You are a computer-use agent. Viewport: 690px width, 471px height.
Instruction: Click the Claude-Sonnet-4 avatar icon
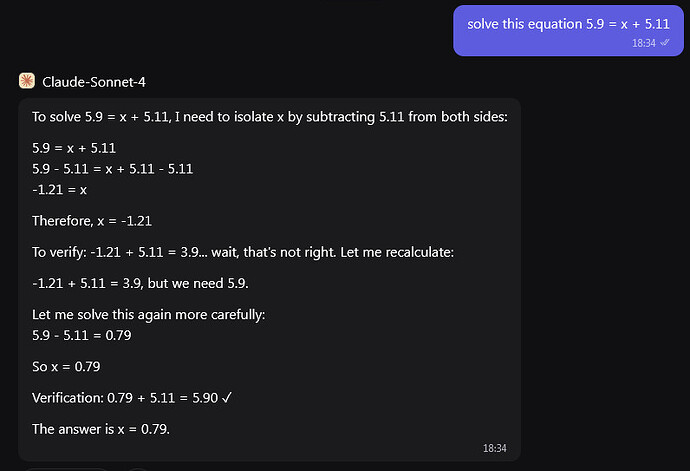(27, 81)
